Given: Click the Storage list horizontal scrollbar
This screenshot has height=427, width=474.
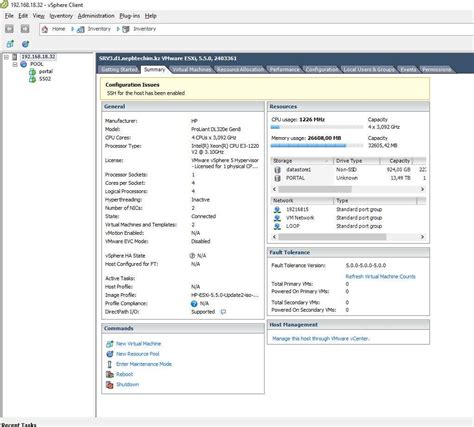Looking at the screenshot, I should 315,189.
